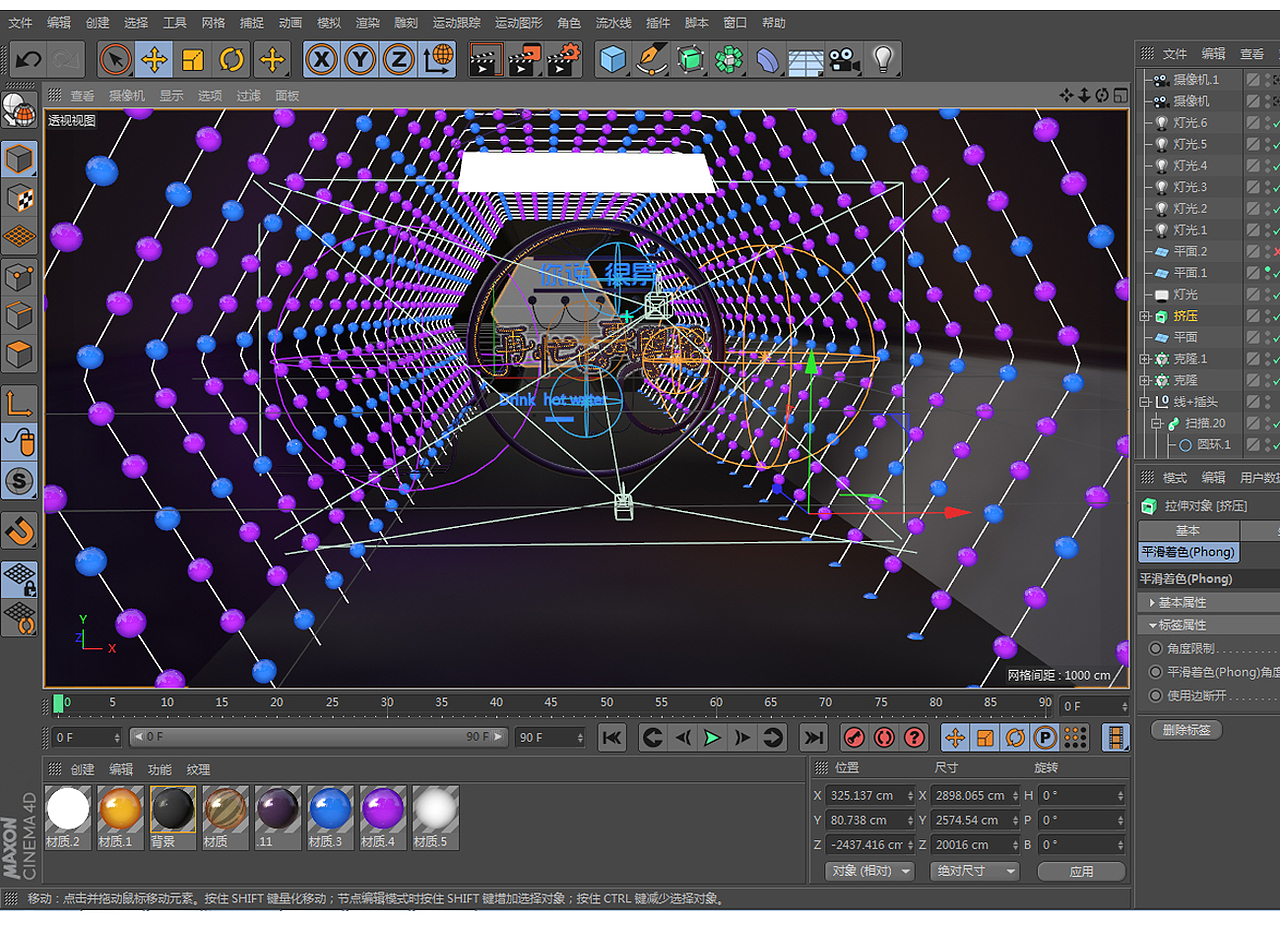Add a floor environment object
1280x926 pixels.
click(x=806, y=60)
